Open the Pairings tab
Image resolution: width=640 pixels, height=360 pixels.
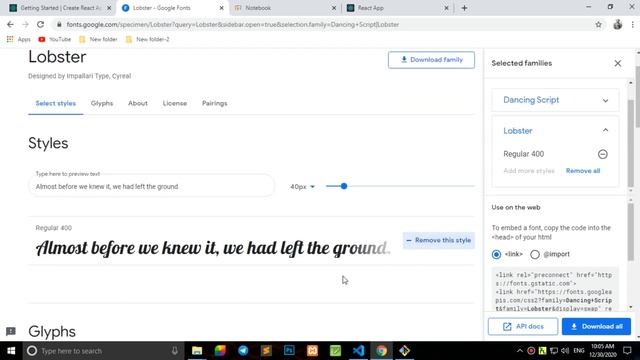(214, 103)
